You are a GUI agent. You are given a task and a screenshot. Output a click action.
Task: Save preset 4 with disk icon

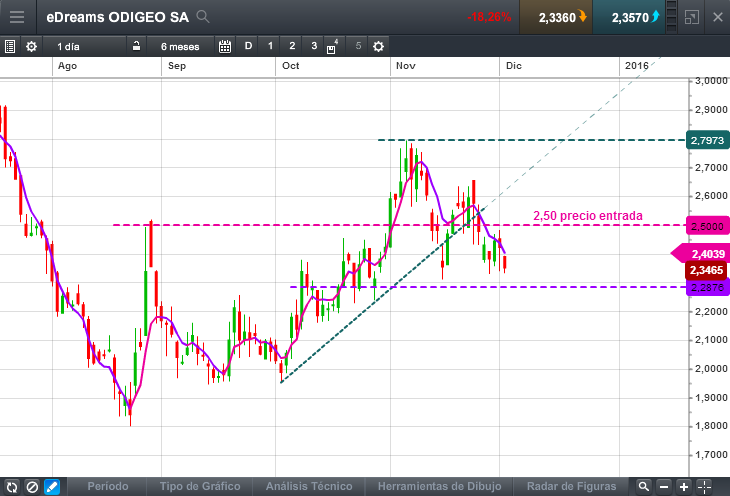coord(332,47)
